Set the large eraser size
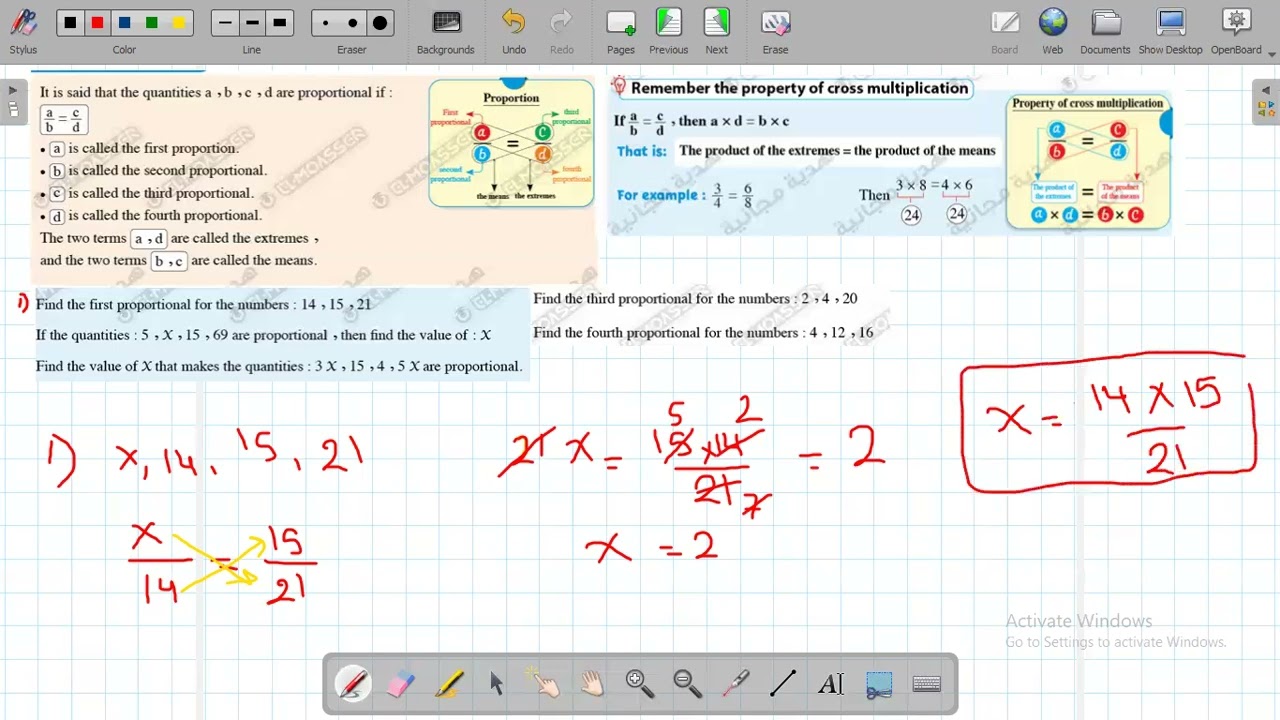 tap(379, 23)
